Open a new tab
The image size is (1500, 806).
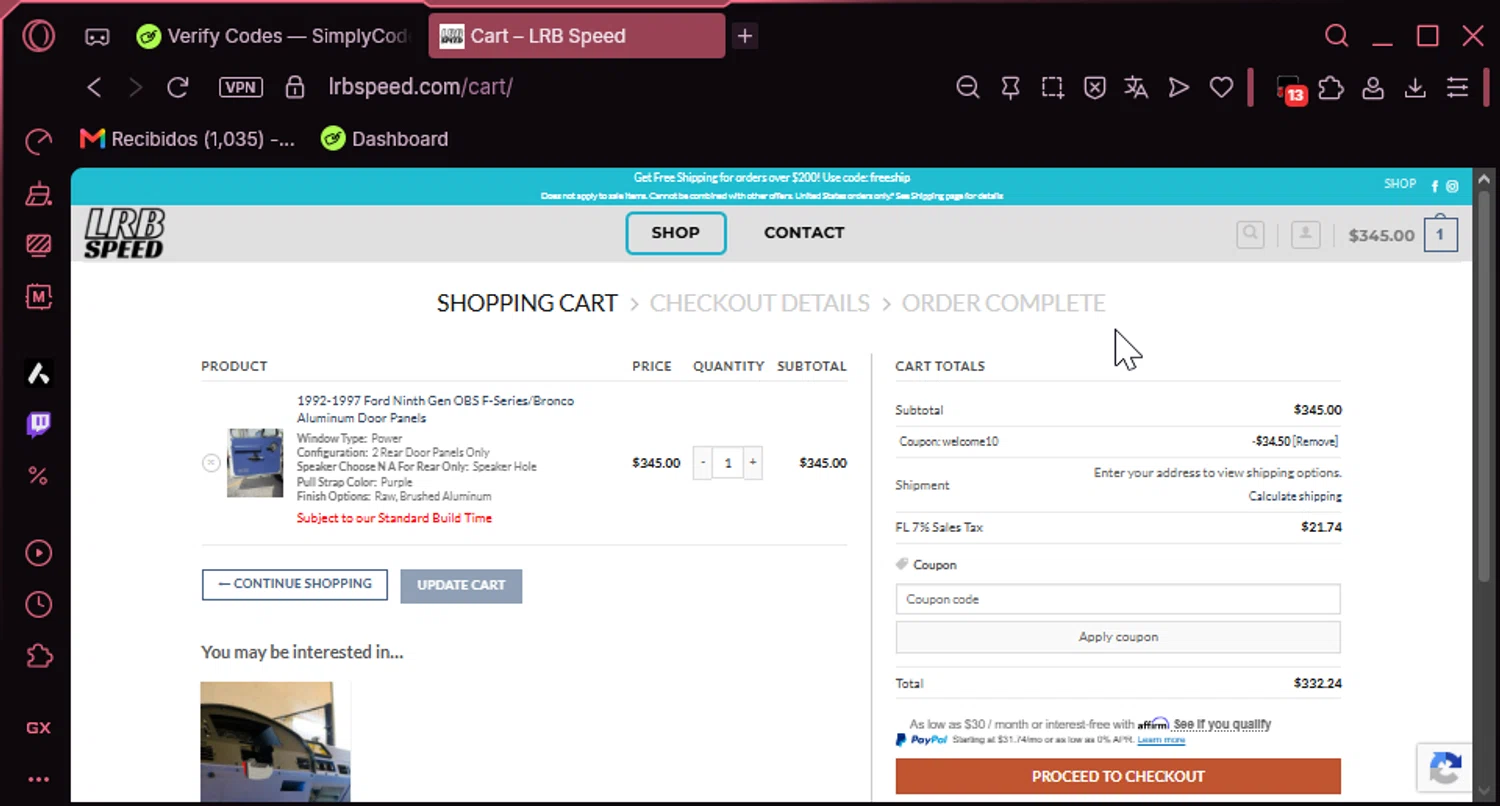745,36
